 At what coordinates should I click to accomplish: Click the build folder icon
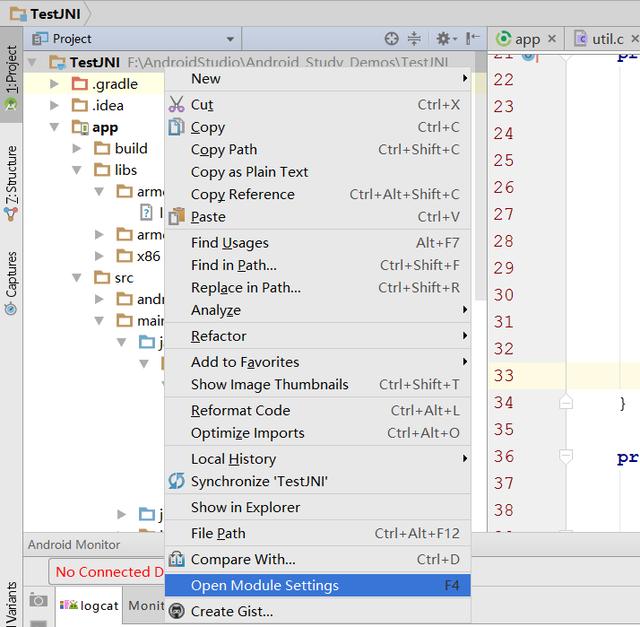click(x=102, y=148)
